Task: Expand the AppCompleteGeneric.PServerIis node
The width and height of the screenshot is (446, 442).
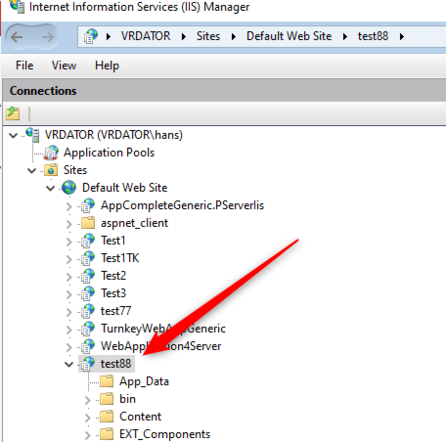Action: 69,206
